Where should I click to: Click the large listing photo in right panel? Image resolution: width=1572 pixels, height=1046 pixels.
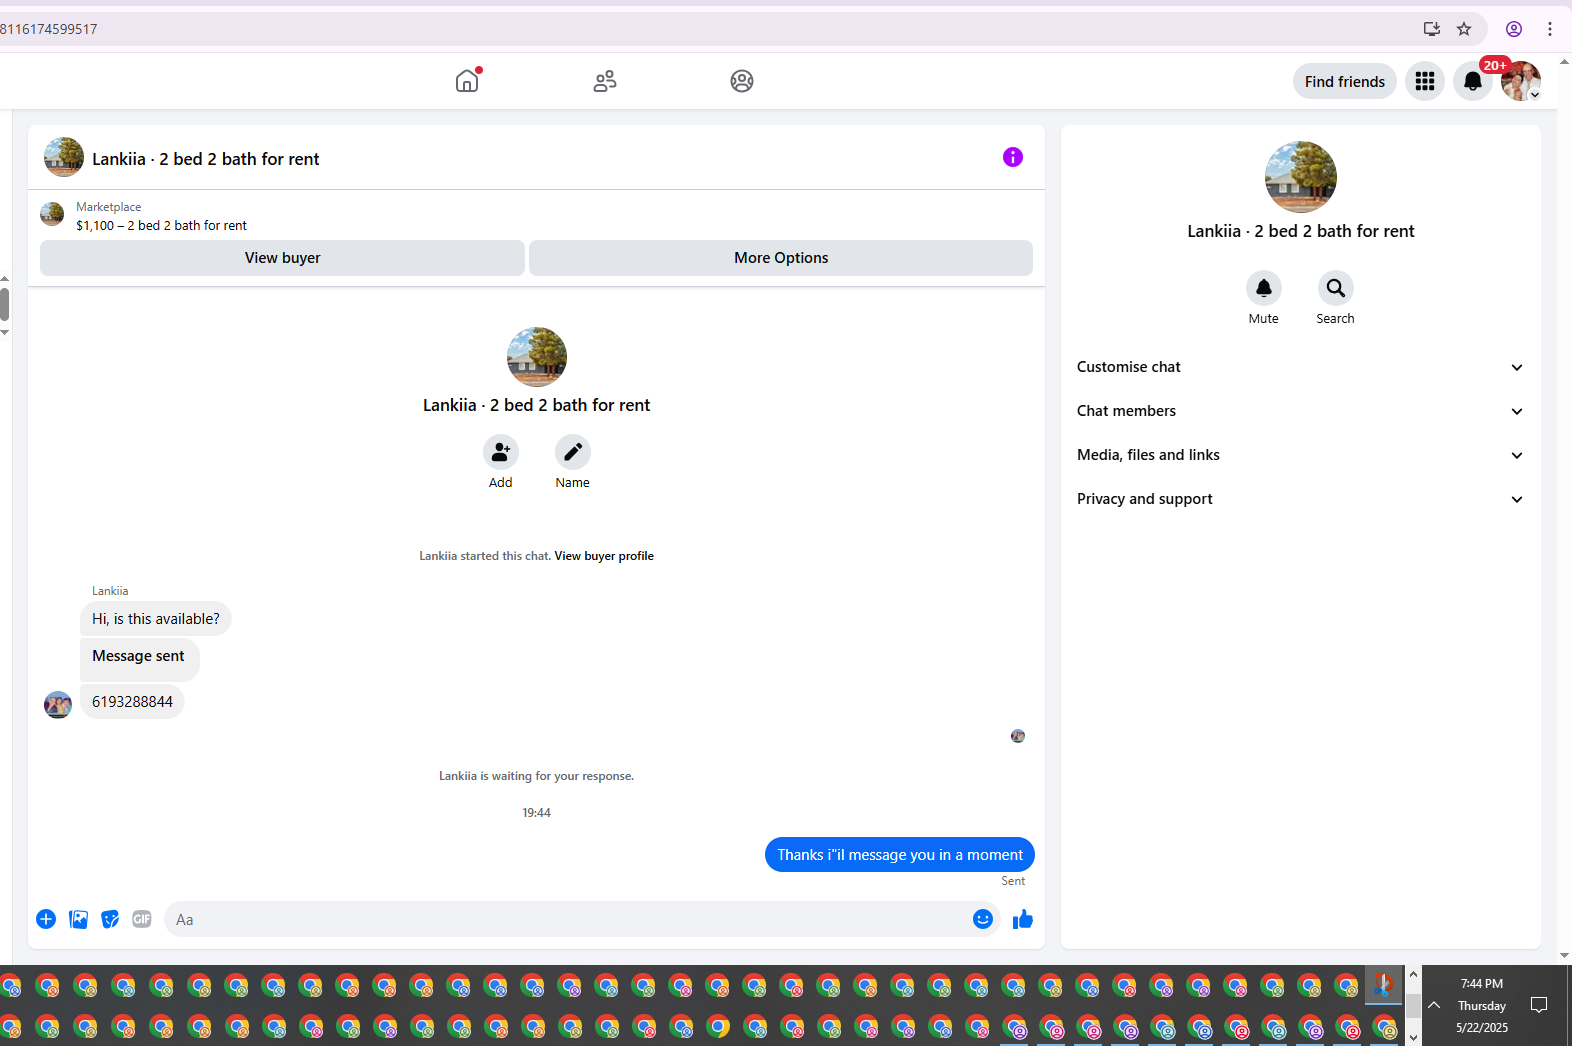[x=1301, y=177]
